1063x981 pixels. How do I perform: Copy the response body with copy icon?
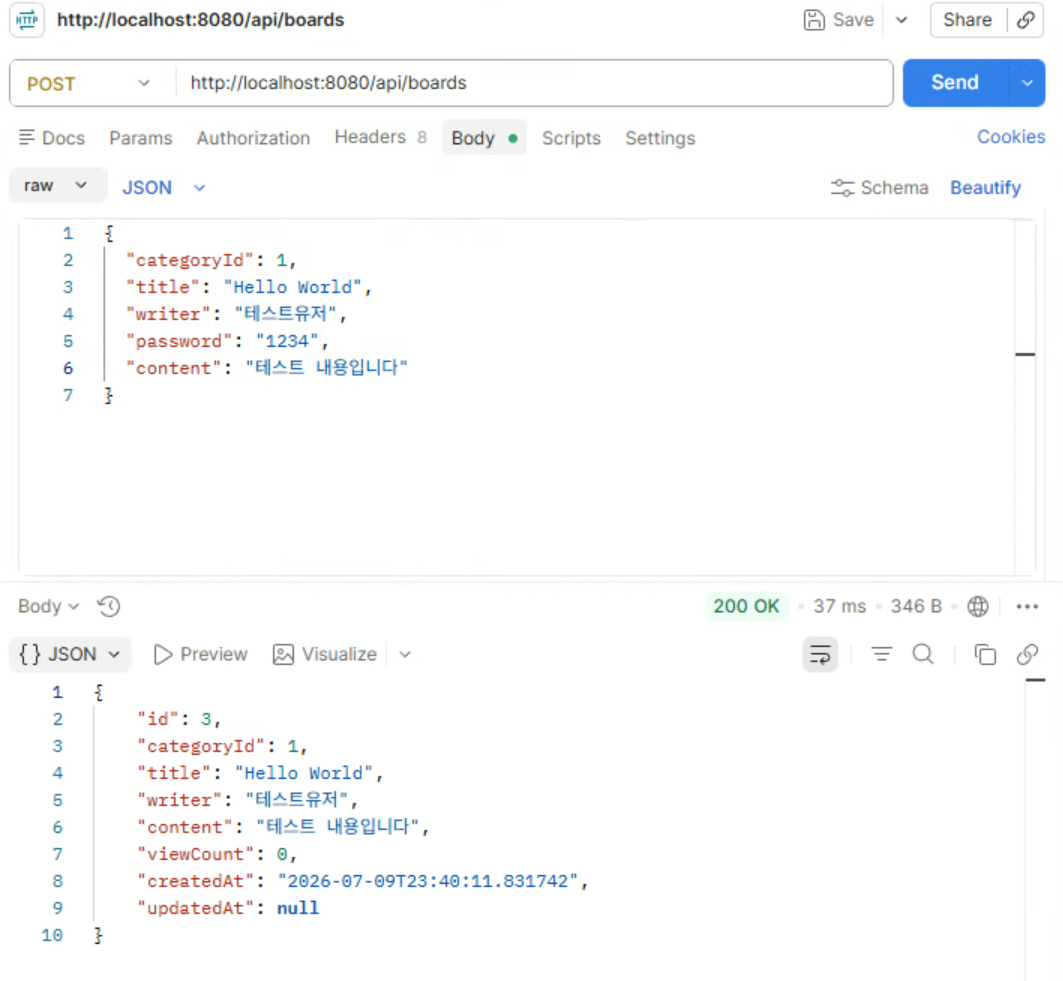pos(984,654)
